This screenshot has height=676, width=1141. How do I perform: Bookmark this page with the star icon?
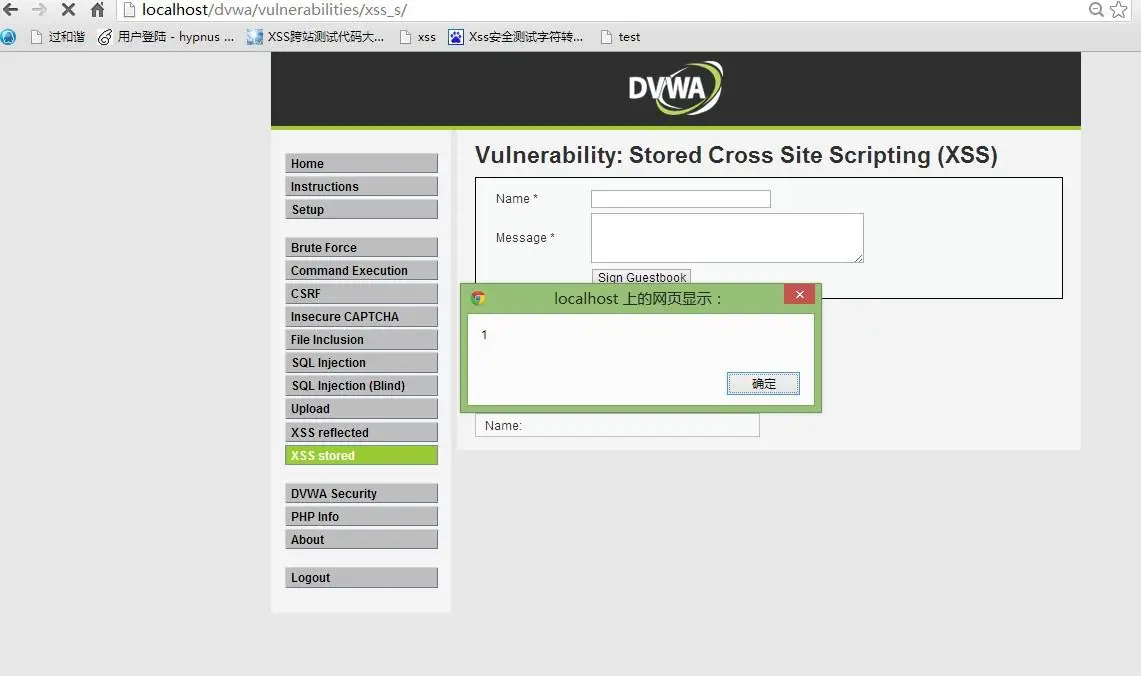click(x=1118, y=9)
